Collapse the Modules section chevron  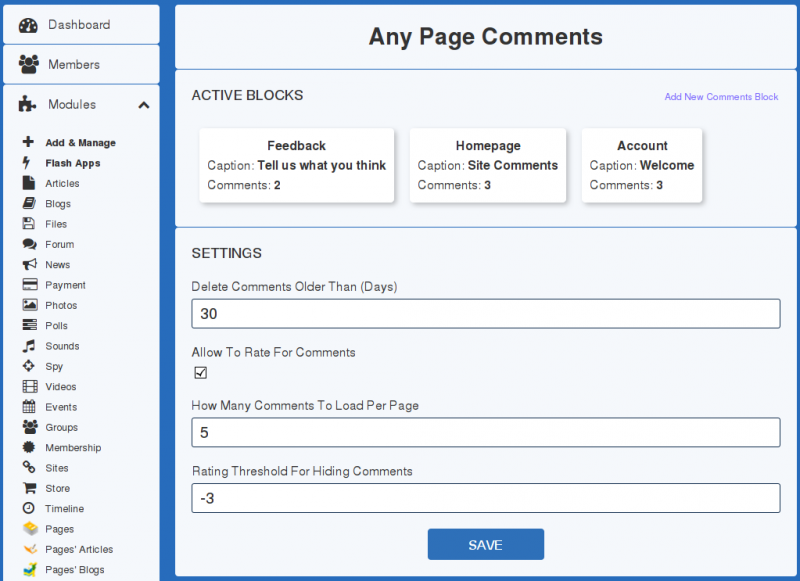(144, 105)
